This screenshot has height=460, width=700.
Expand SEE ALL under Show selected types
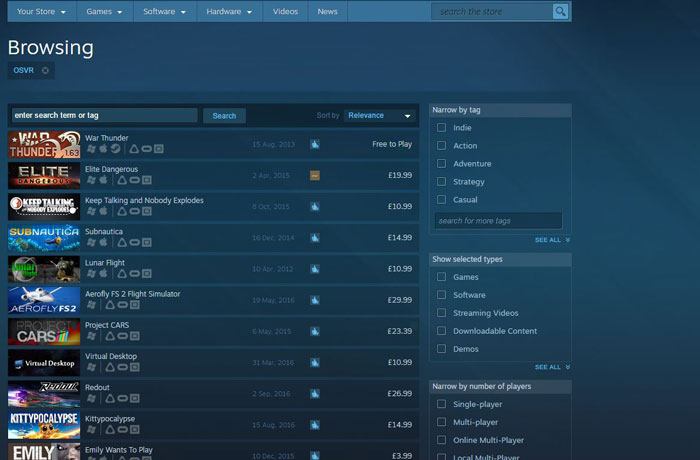tap(552, 367)
